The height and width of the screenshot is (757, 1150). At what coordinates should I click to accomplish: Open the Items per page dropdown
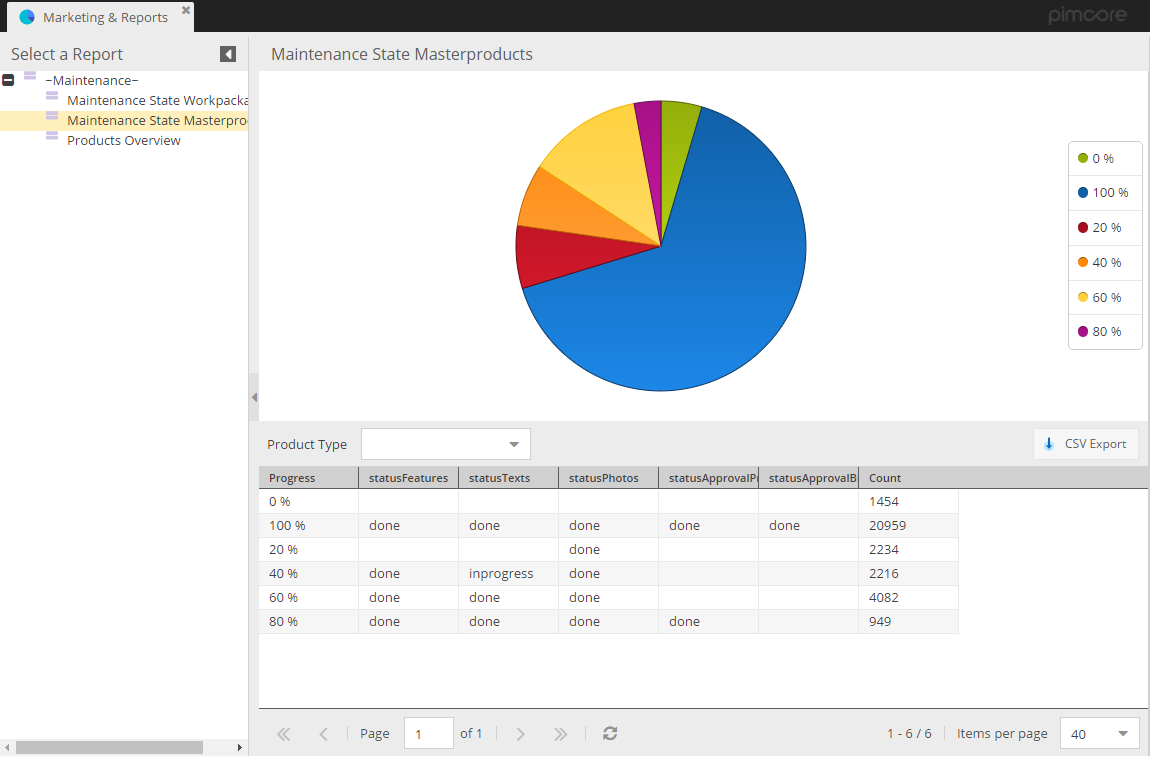point(1123,733)
